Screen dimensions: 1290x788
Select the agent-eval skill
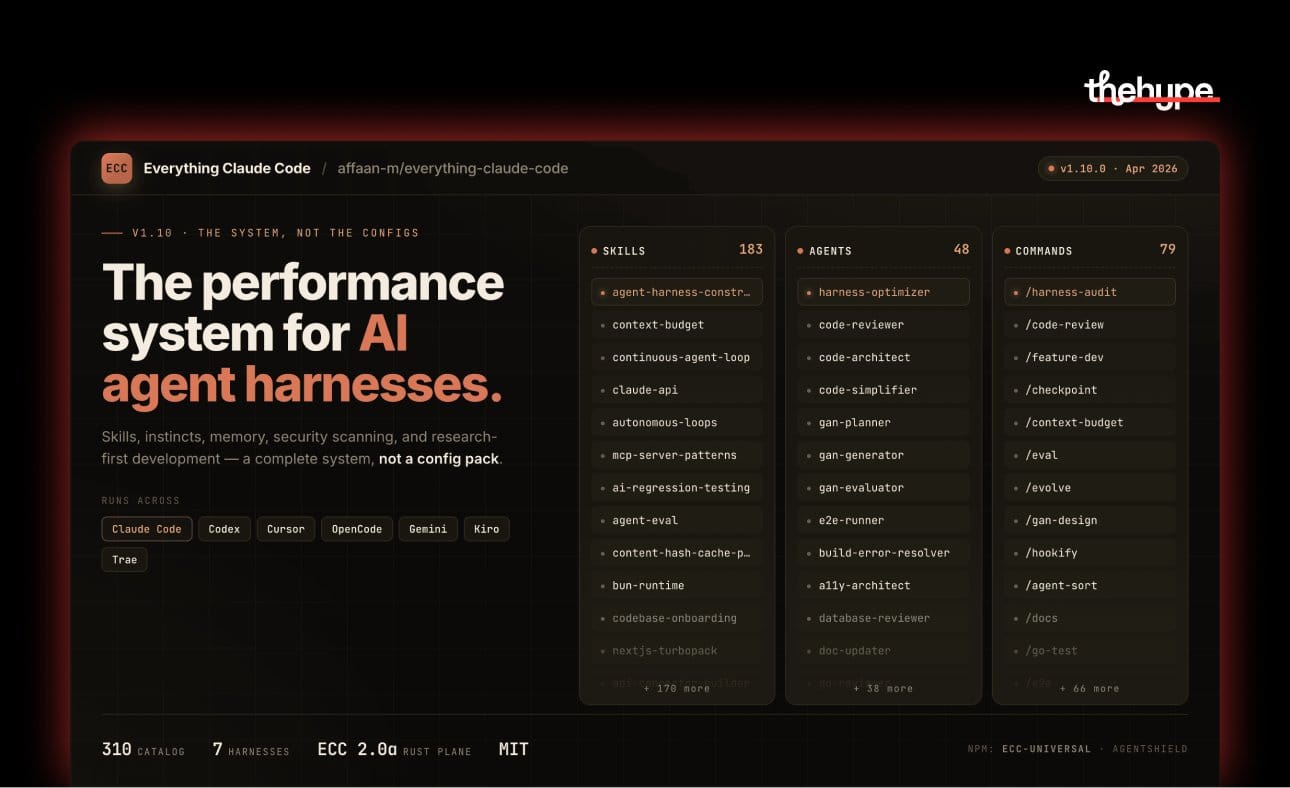tap(677, 520)
